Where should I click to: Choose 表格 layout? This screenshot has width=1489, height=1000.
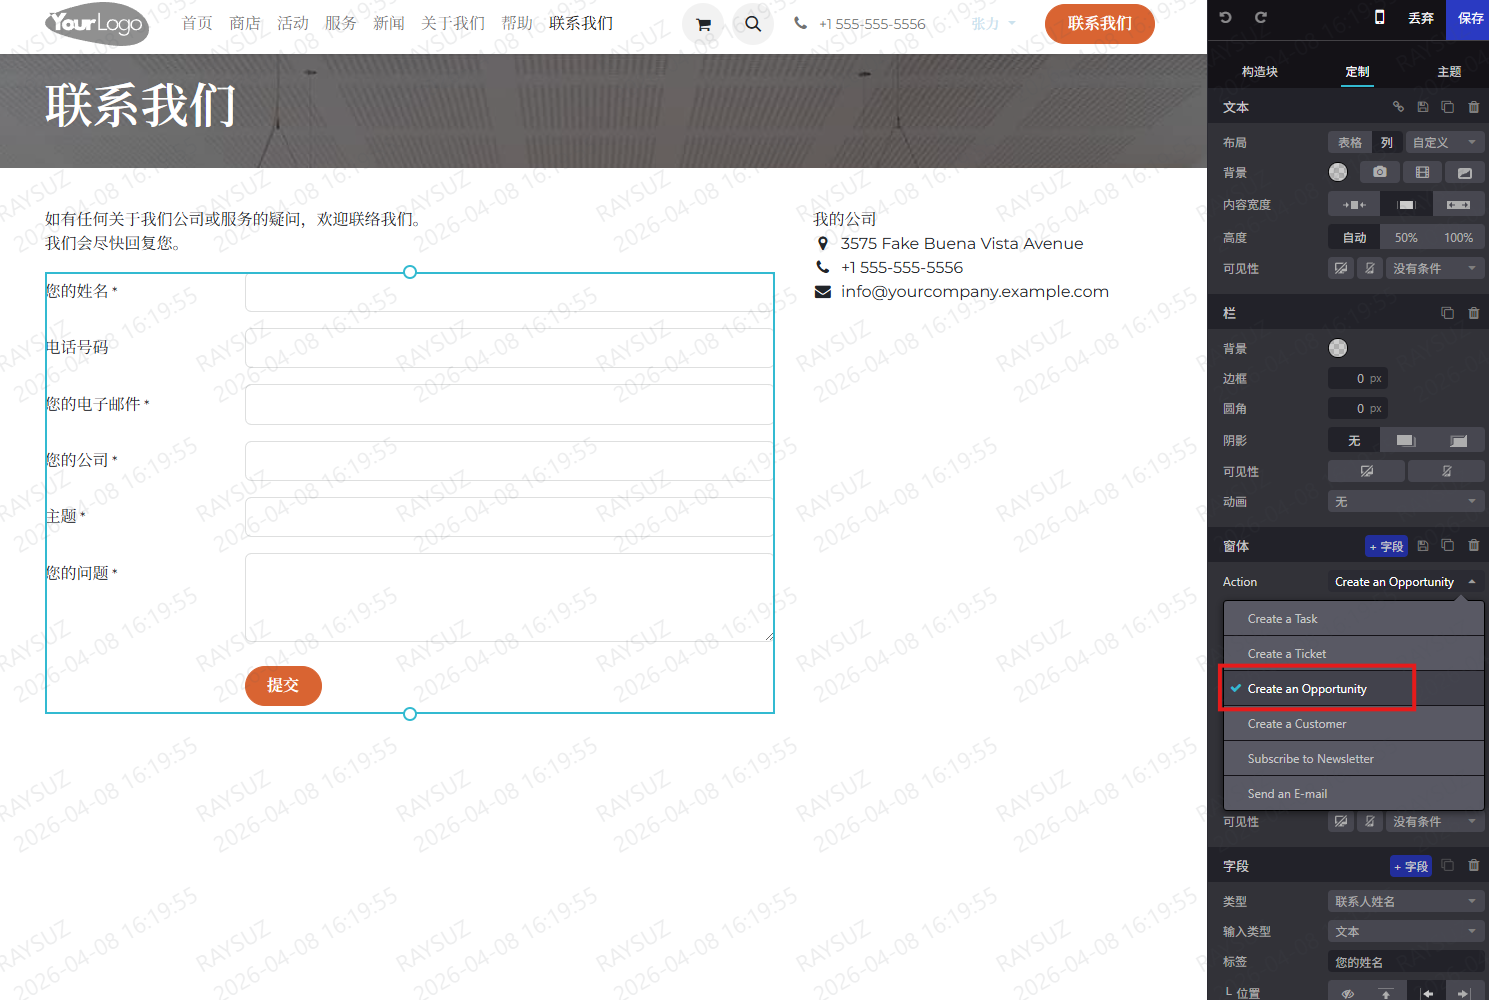click(1350, 143)
